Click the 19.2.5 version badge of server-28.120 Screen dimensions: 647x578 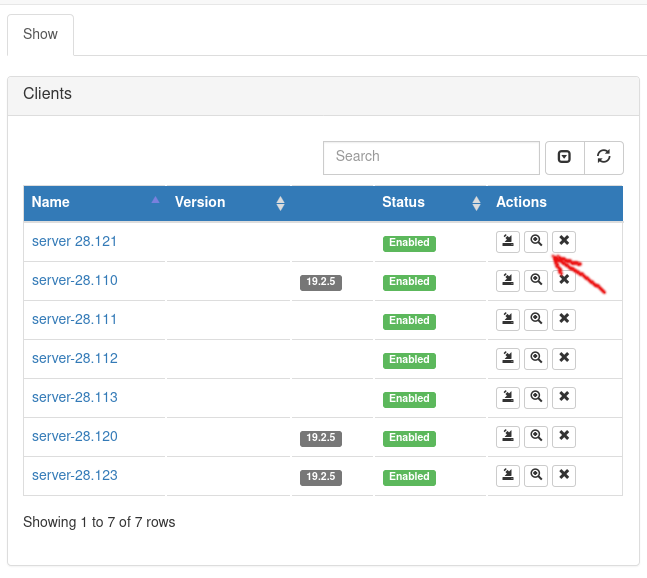click(321, 438)
